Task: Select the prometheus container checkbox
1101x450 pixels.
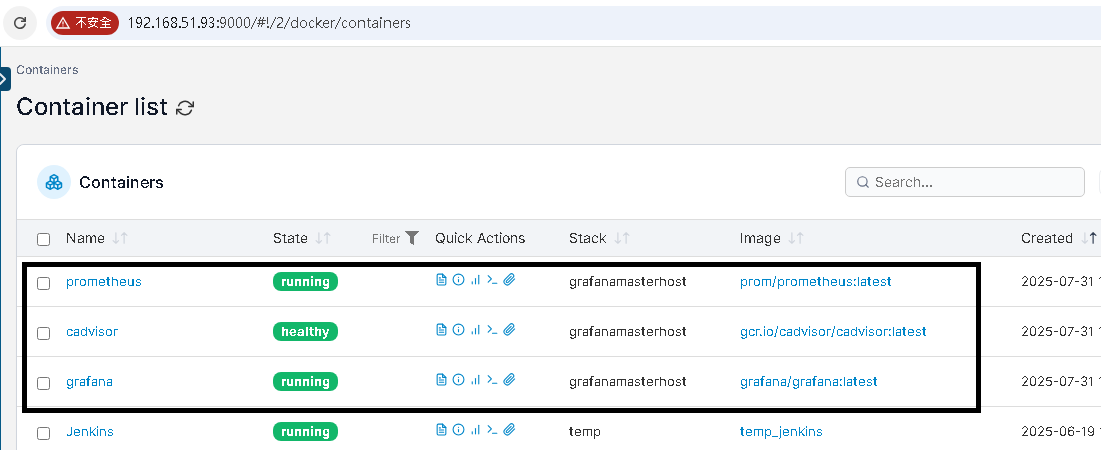Action: [x=44, y=283]
